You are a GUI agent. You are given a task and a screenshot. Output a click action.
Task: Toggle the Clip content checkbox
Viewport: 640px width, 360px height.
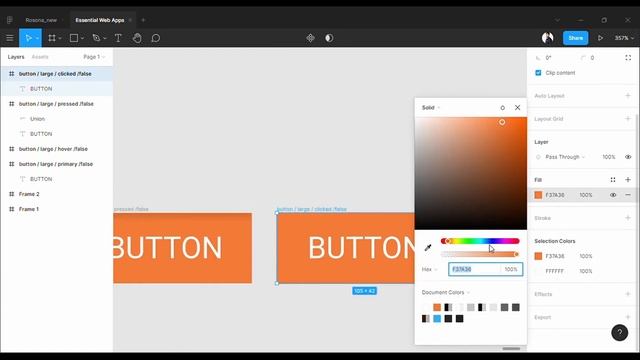538,73
